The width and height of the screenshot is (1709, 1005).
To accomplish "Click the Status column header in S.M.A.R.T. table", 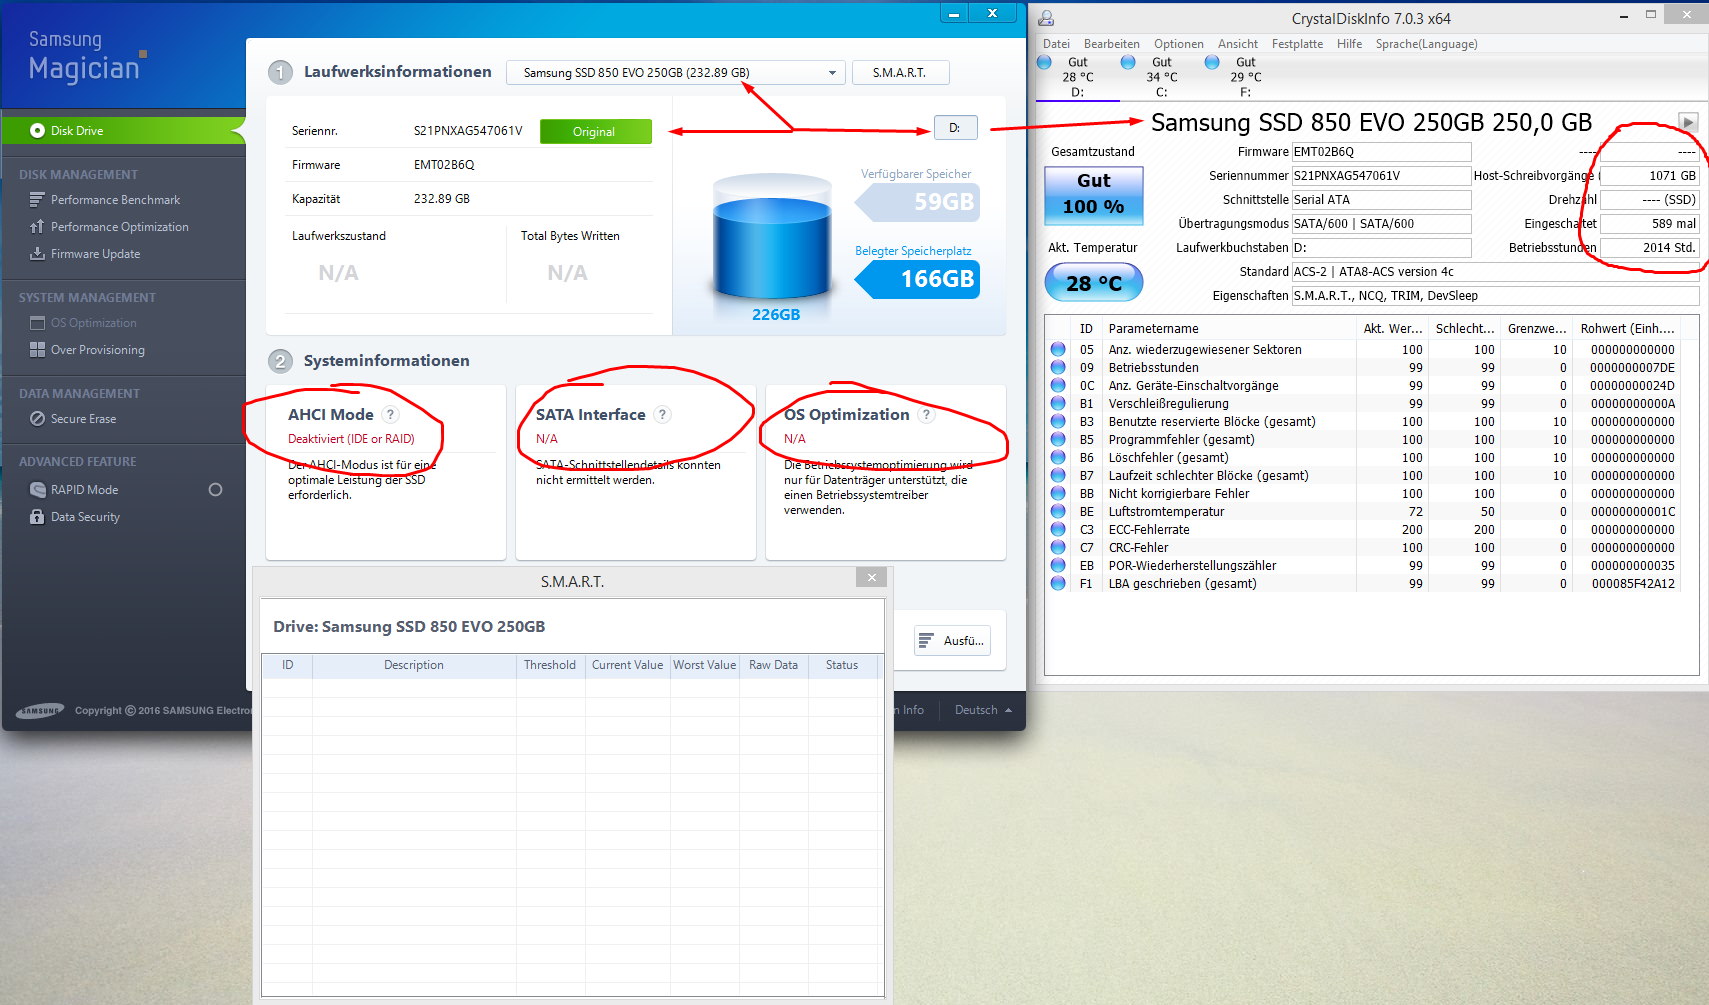I will 842,665.
